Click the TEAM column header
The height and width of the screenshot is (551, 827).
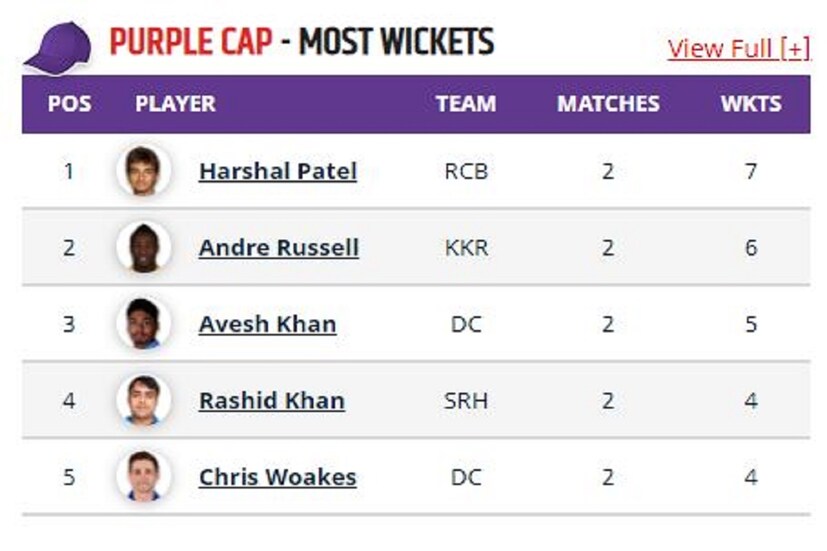tap(465, 104)
